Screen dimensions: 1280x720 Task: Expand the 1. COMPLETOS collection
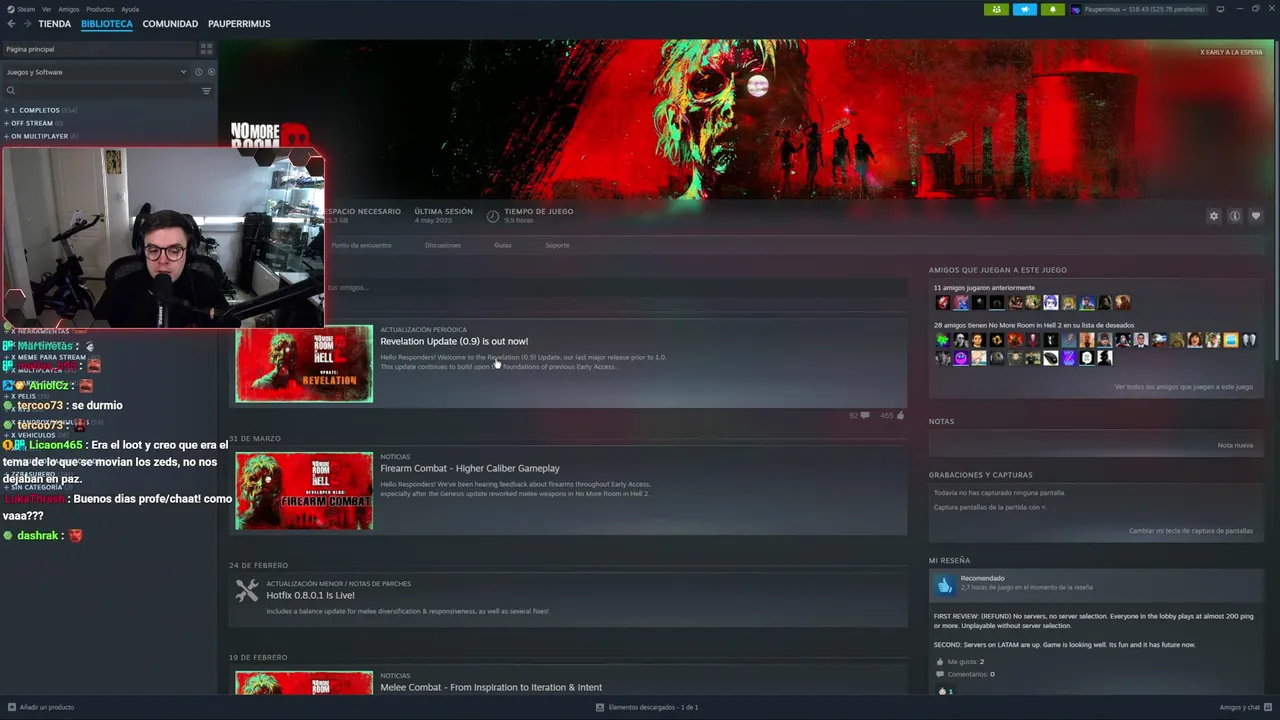(x=40, y=110)
